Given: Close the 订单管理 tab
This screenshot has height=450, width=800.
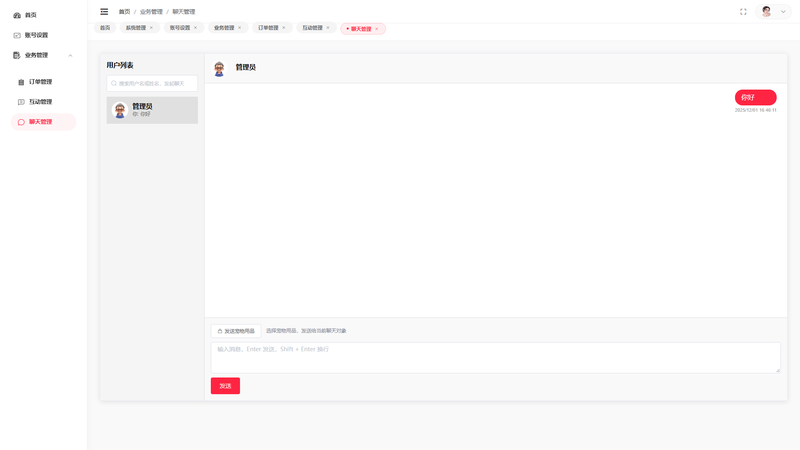Looking at the screenshot, I should pos(284,28).
